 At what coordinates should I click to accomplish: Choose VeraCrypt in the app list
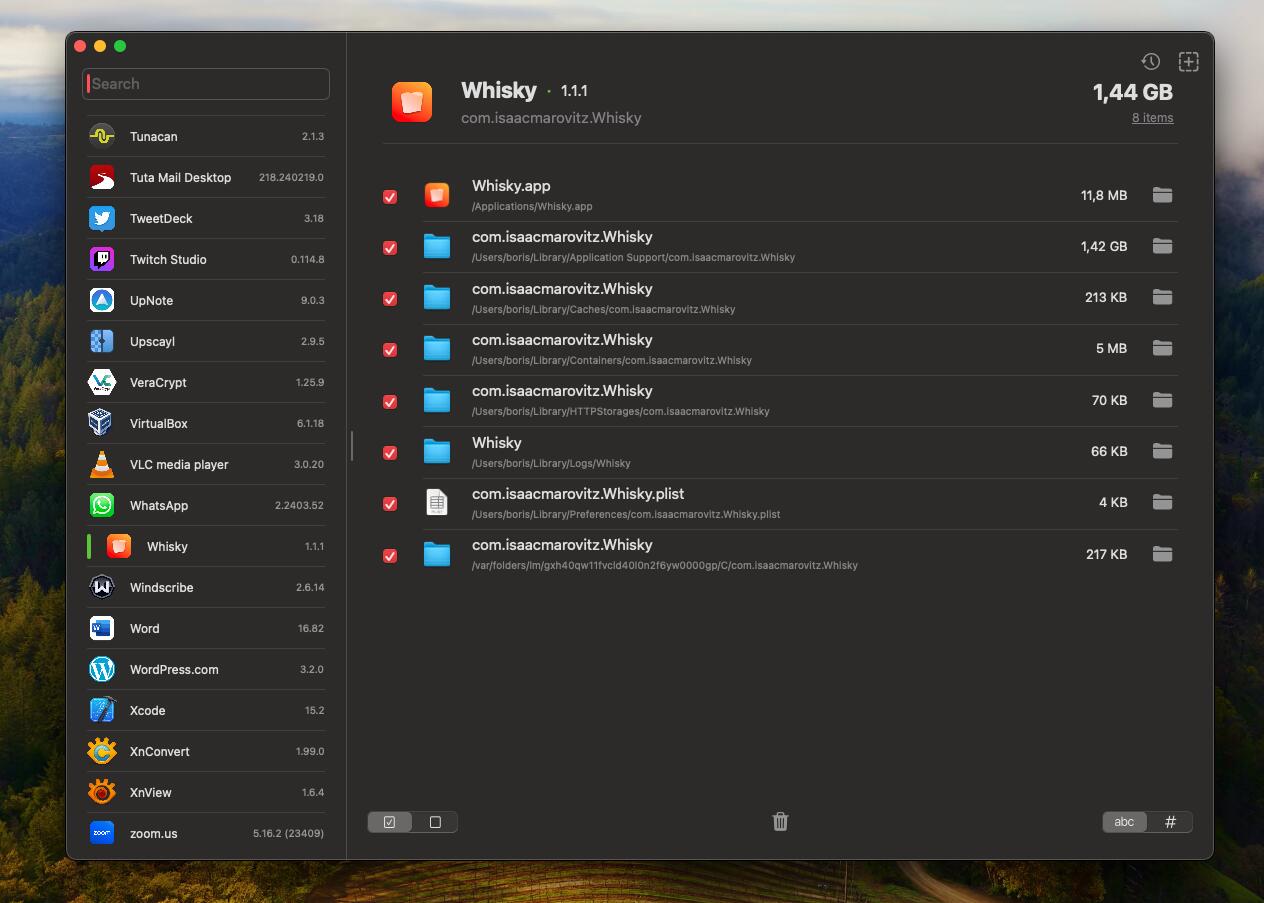tap(206, 382)
